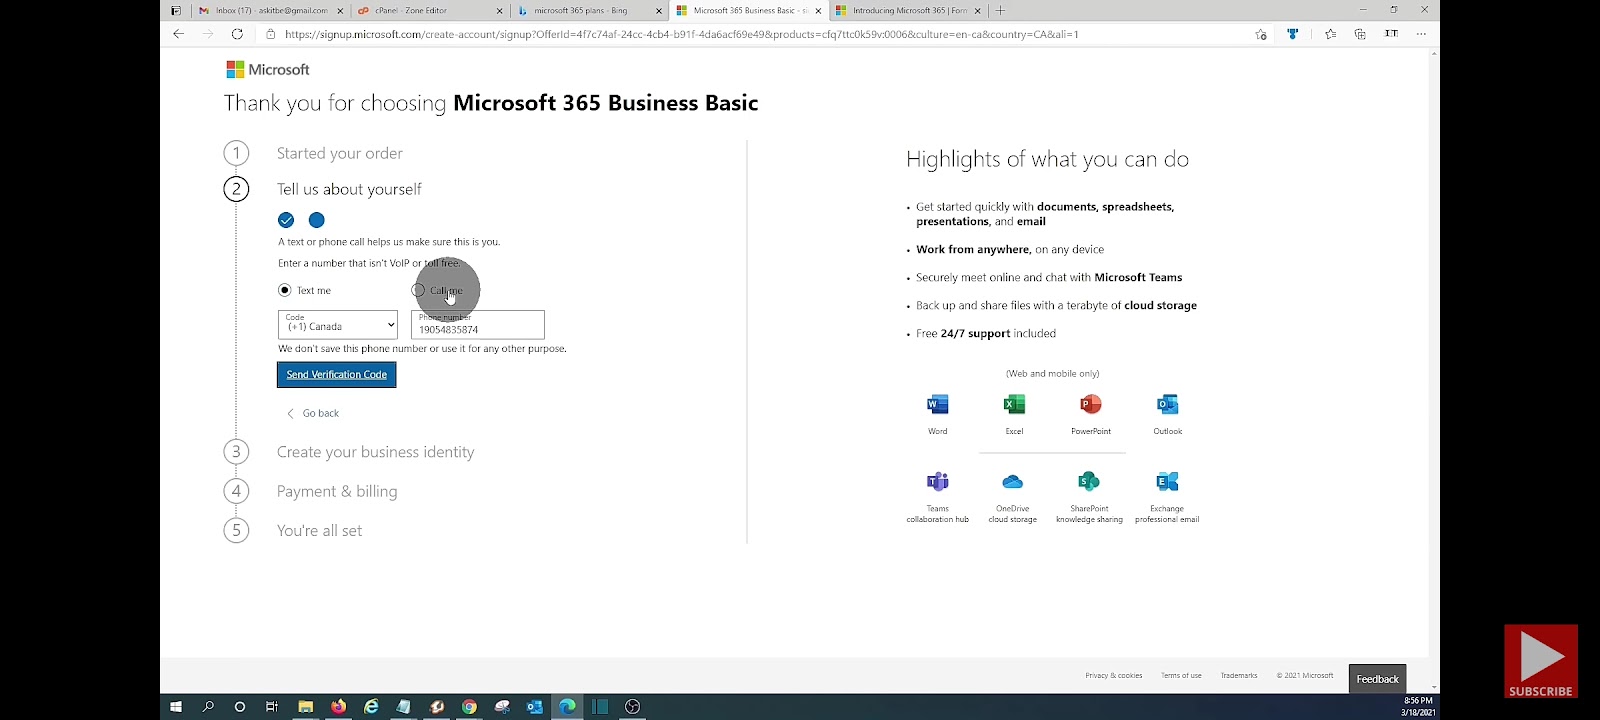This screenshot has height=720, width=1600.
Task: Go back to the previous browser page
Action: pos(178,34)
